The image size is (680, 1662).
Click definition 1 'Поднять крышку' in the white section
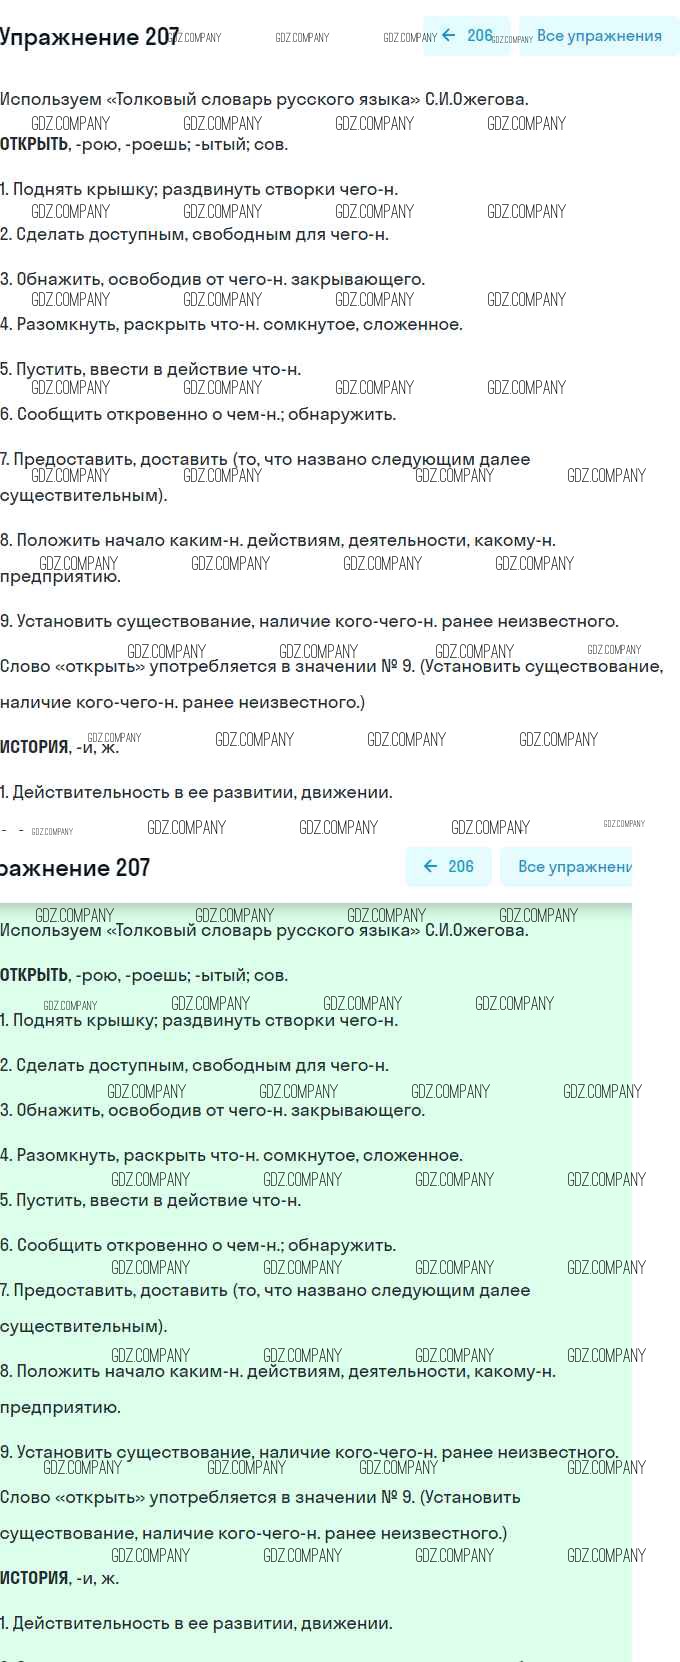[198, 189]
